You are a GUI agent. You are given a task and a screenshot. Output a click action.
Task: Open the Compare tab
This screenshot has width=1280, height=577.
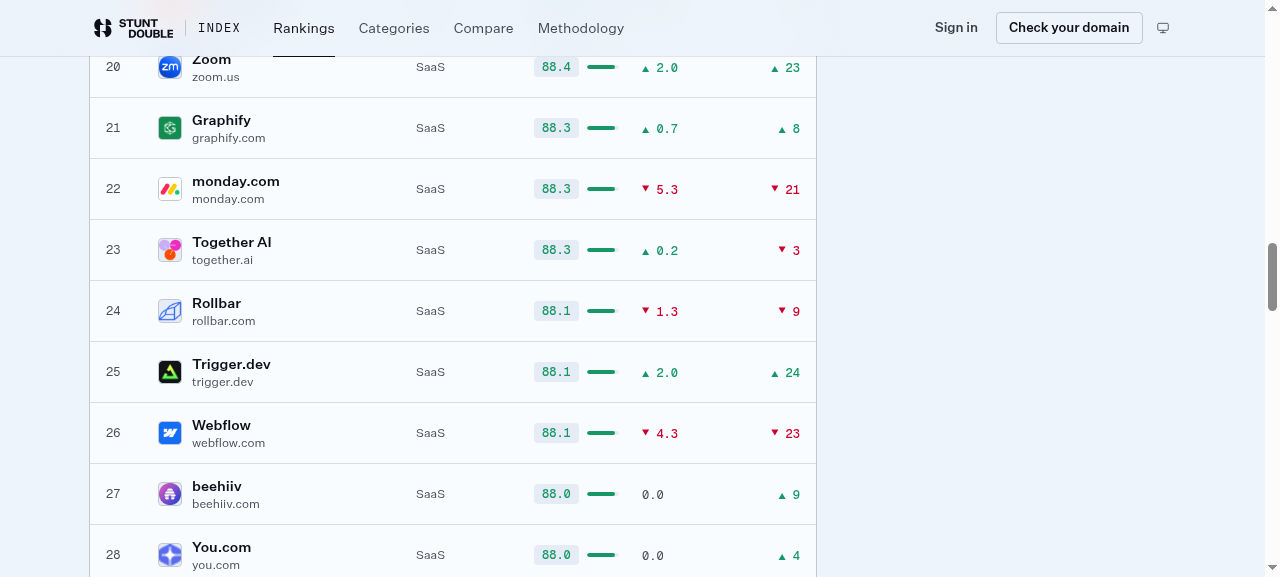pos(483,28)
